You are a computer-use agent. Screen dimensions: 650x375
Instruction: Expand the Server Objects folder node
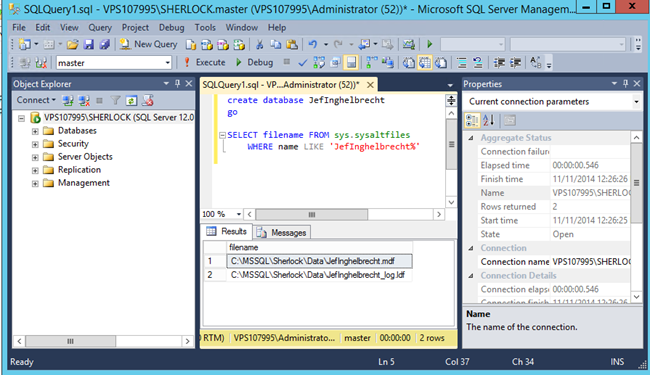35,157
